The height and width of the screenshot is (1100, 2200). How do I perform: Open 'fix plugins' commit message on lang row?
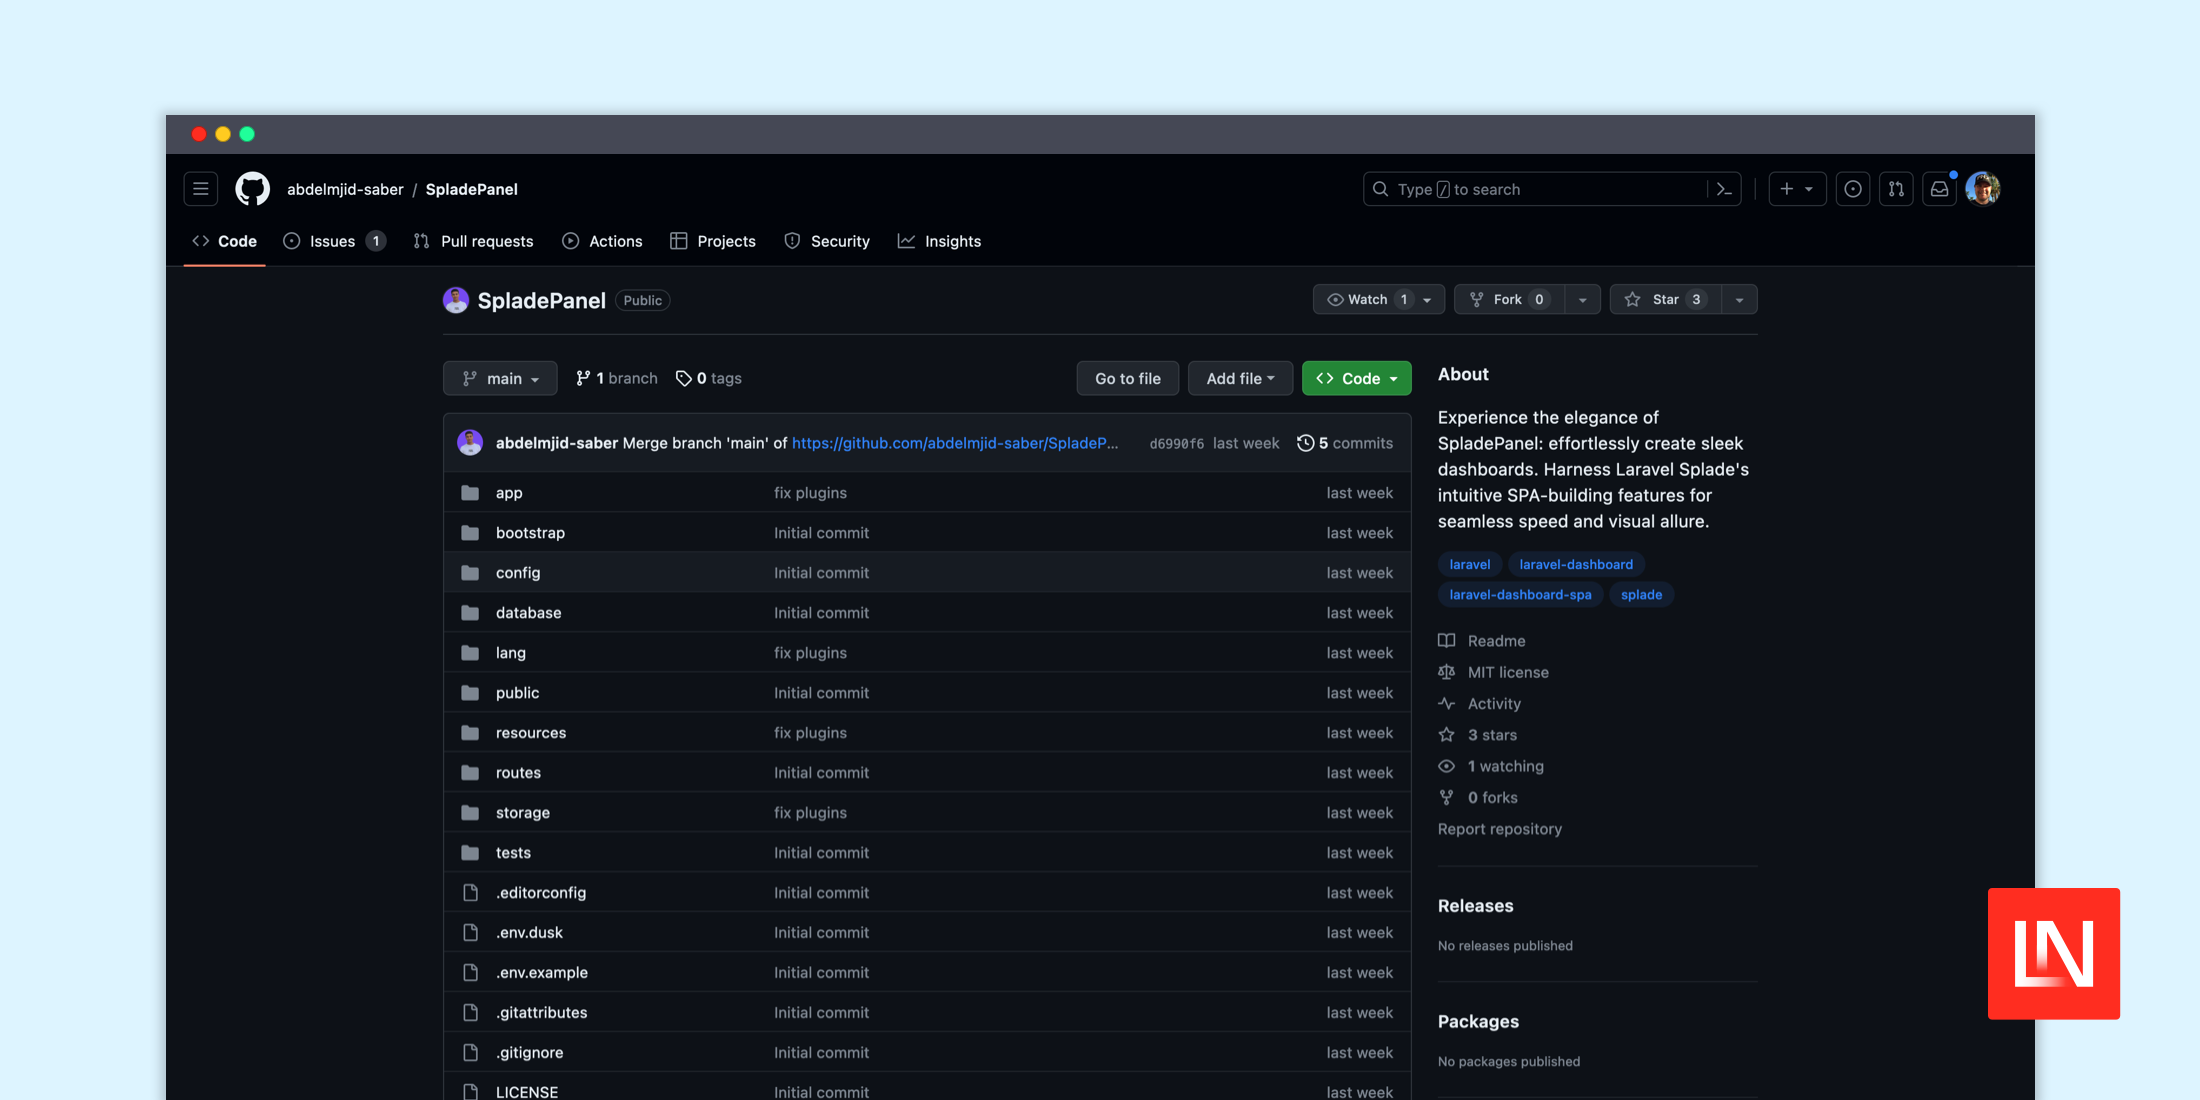810,653
